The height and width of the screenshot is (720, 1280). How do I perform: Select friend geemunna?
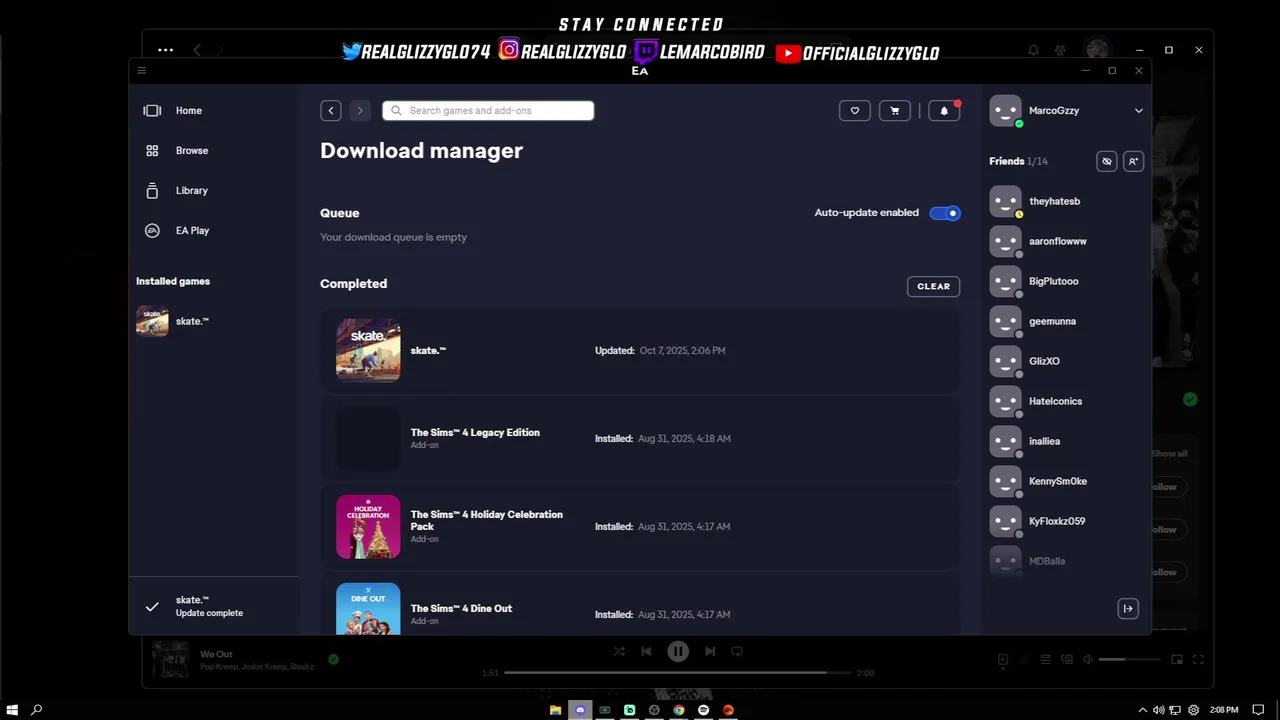coord(1065,321)
